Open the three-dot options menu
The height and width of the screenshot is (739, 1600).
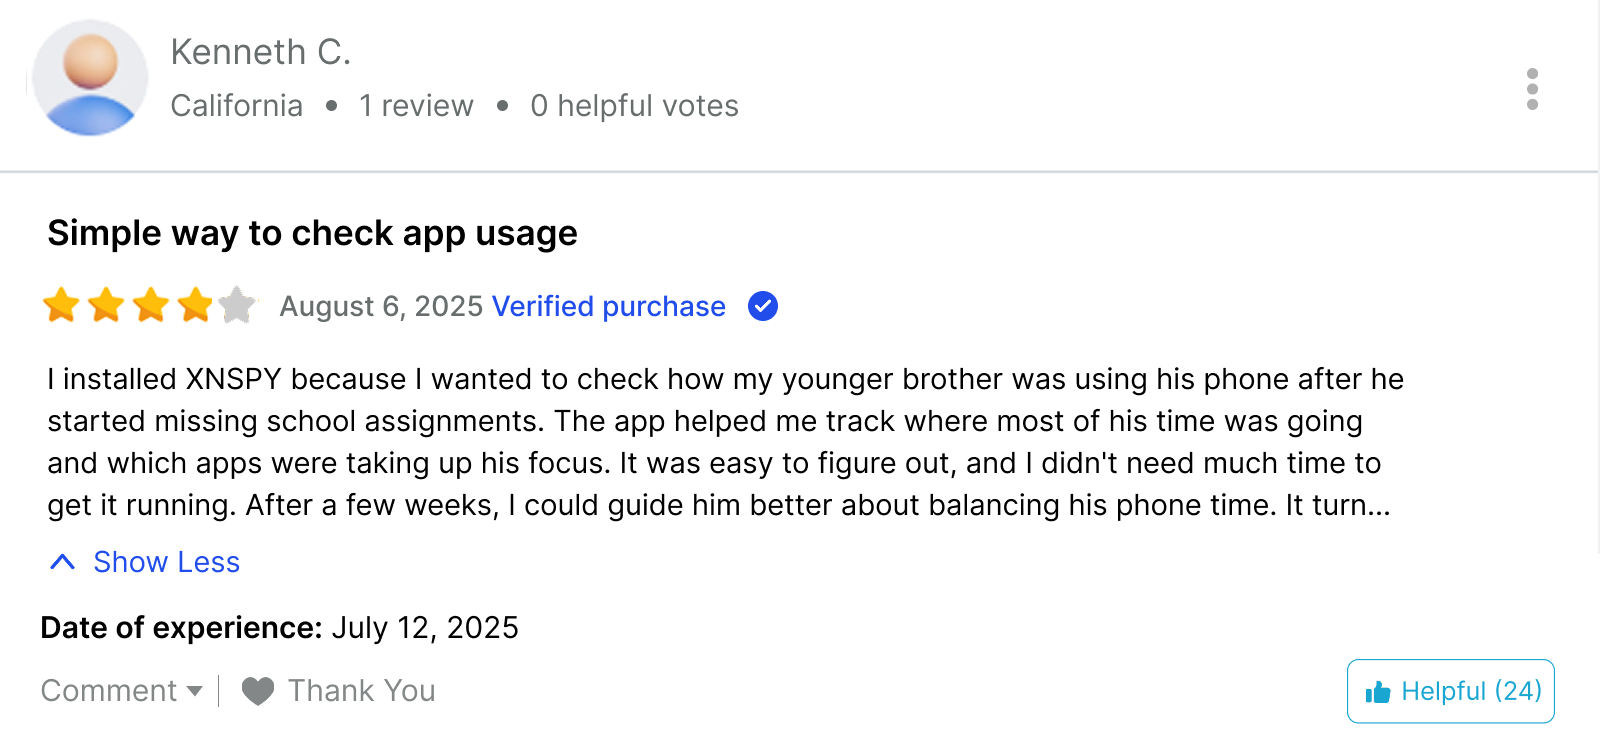1532,89
